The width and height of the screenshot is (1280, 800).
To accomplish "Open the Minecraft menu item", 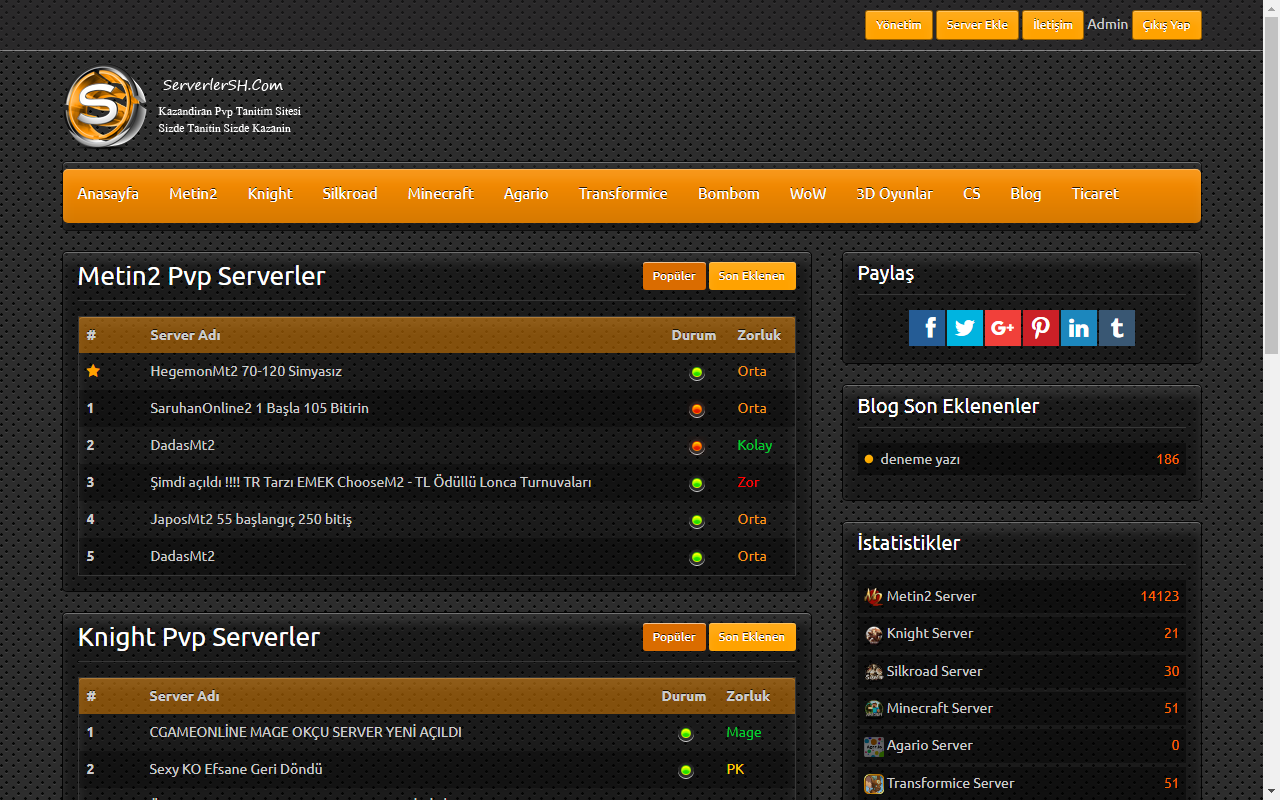I will tap(440, 194).
